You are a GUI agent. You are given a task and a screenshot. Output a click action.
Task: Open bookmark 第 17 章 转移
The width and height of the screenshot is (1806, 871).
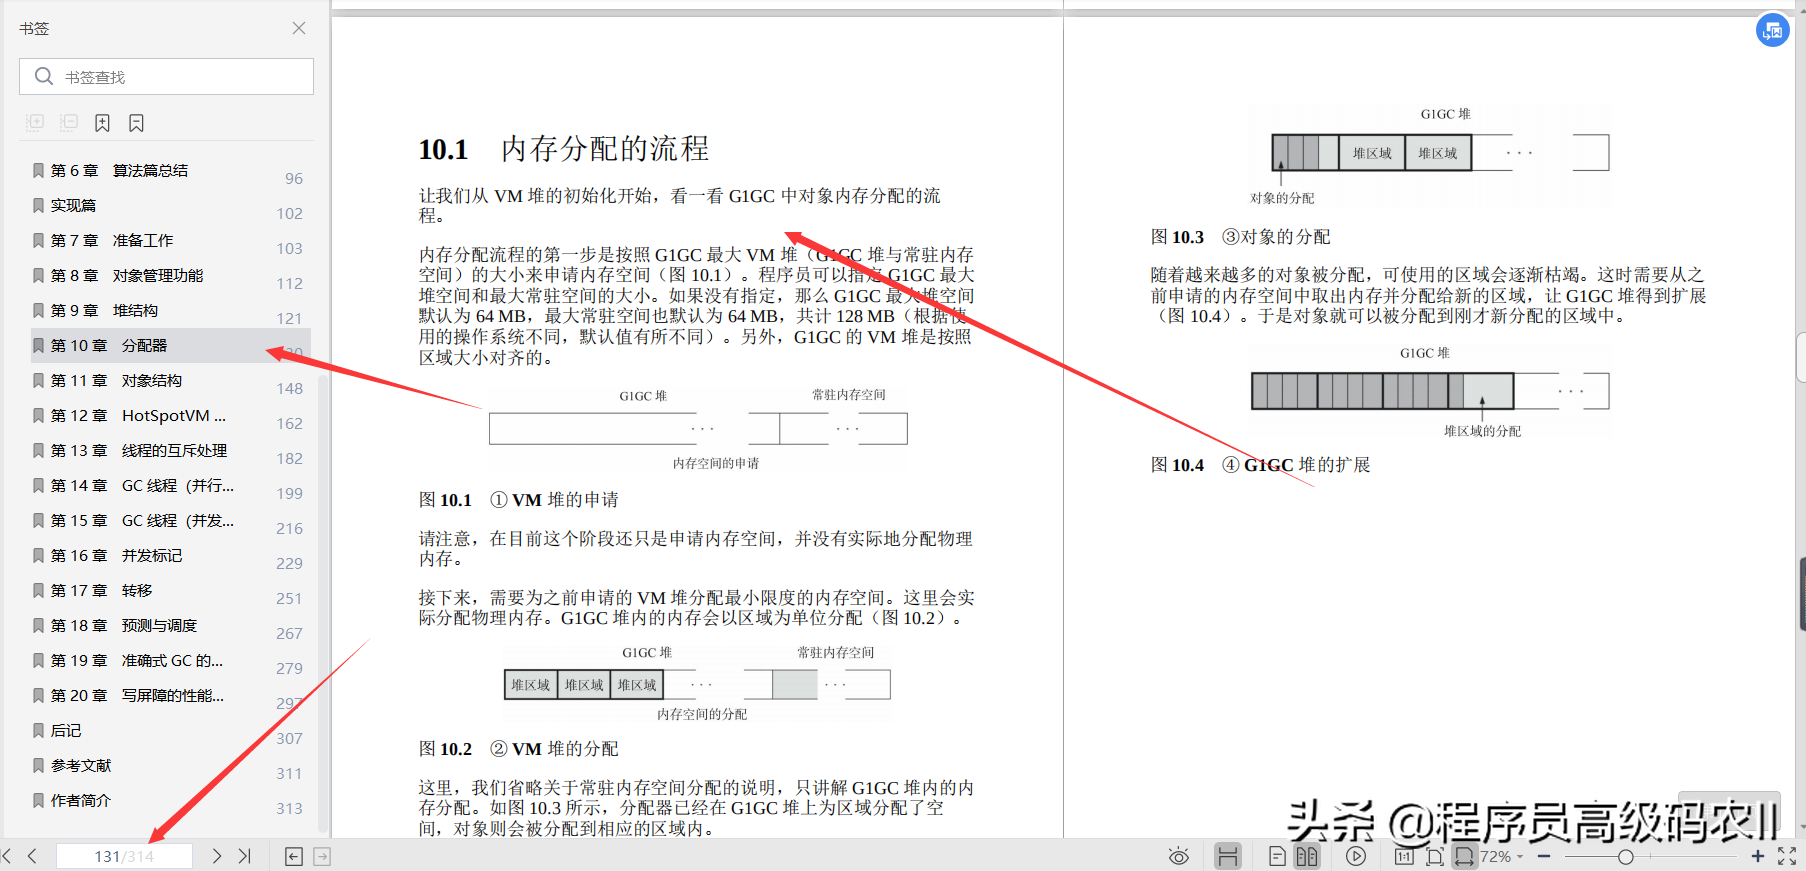click(x=102, y=591)
